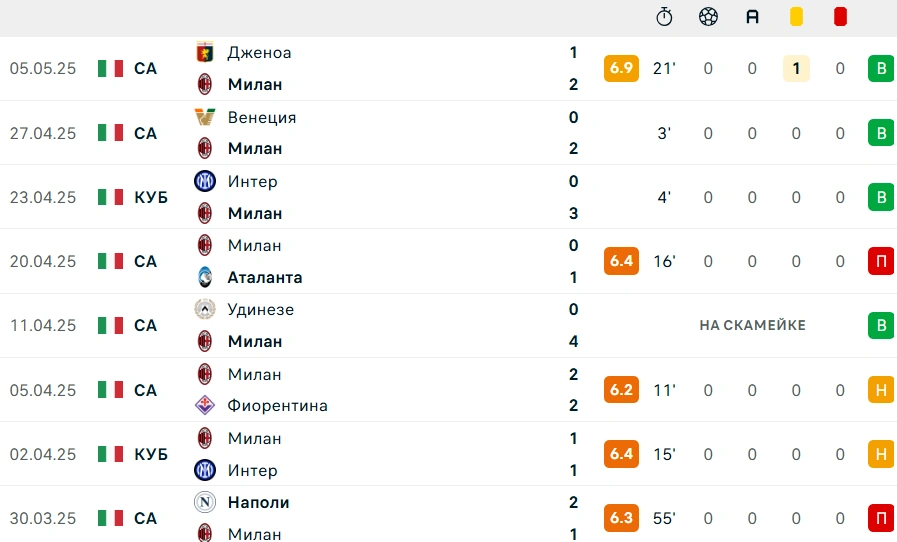Viewport: 897px width, 542px height.
Task: Click Udinese club crest logo
Action: coord(205,309)
